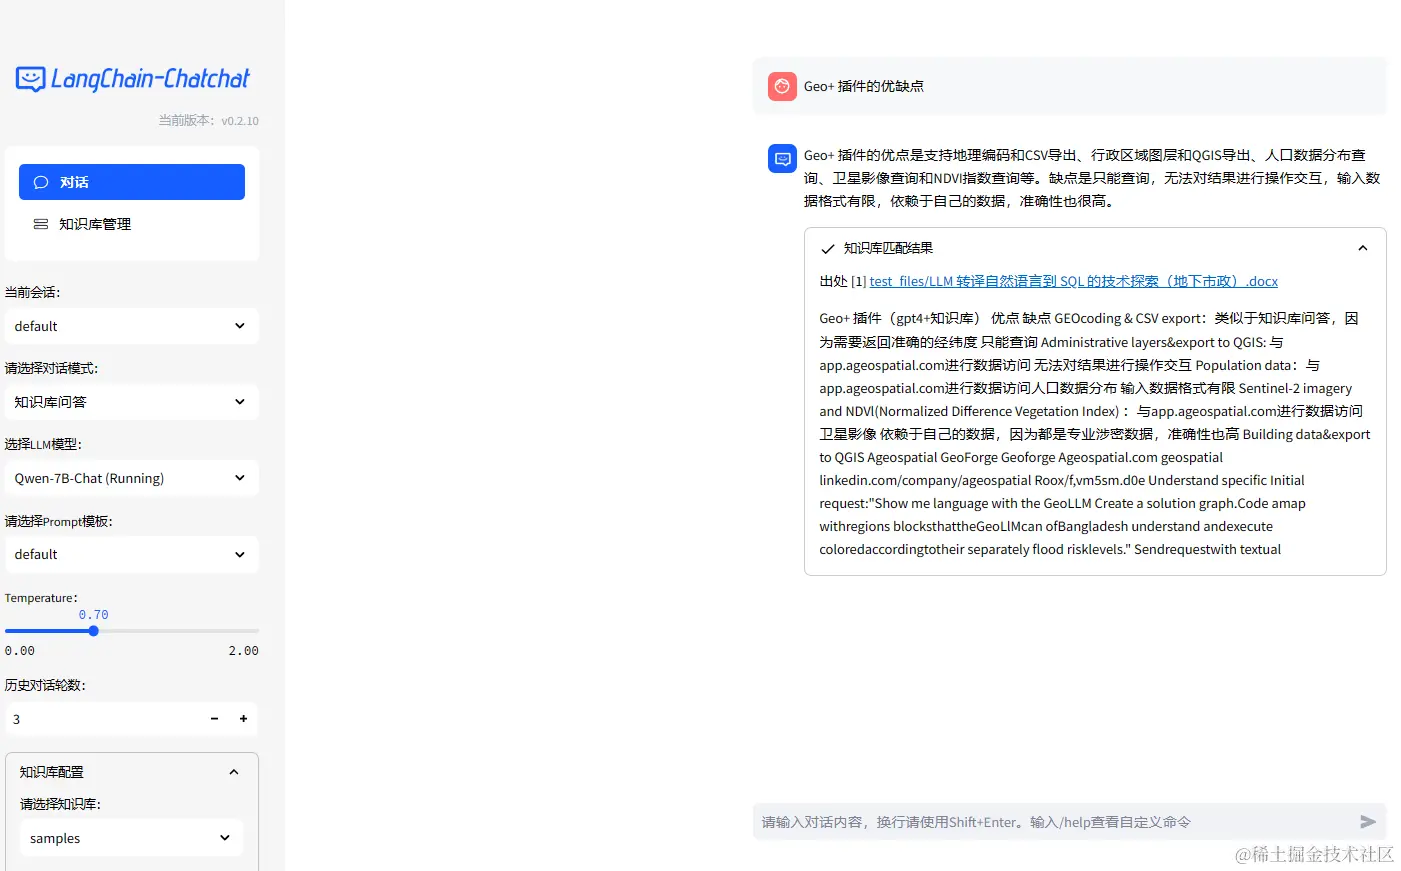Click Temperature value 0.70 label
The height and width of the screenshot is (871, 1401).
93,615
